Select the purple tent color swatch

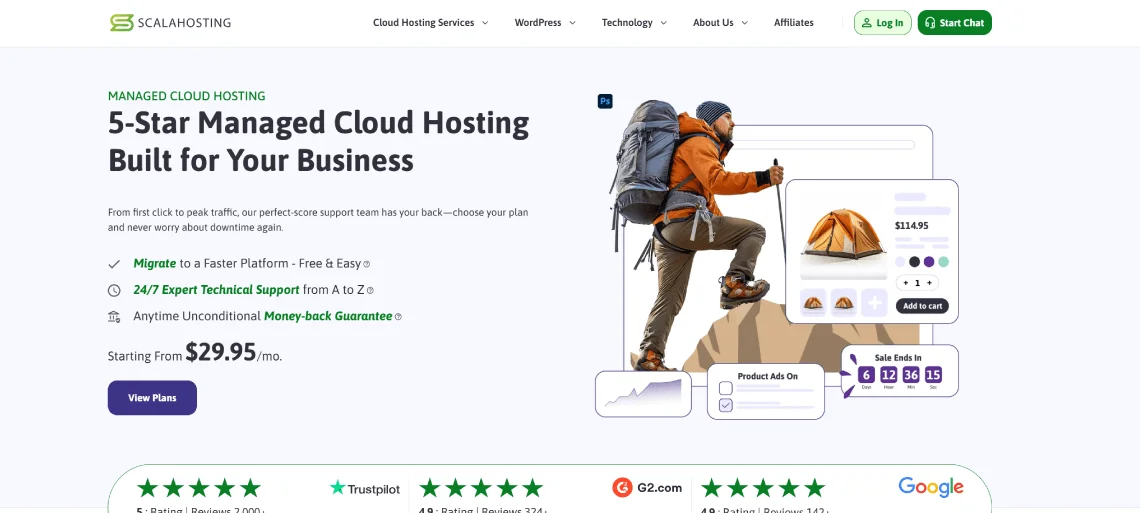929,262
